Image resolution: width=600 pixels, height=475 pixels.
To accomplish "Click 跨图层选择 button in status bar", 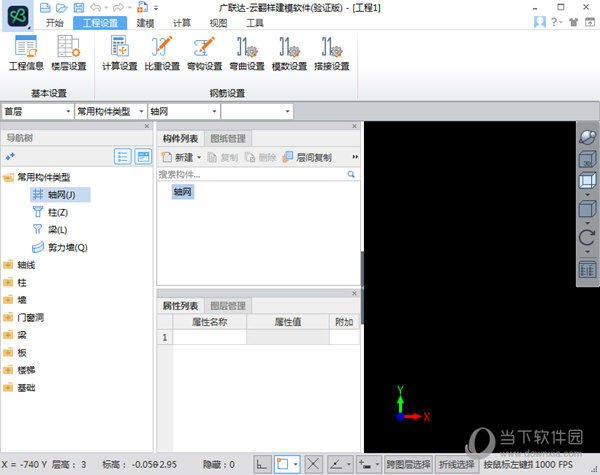I will pos(409,465).
